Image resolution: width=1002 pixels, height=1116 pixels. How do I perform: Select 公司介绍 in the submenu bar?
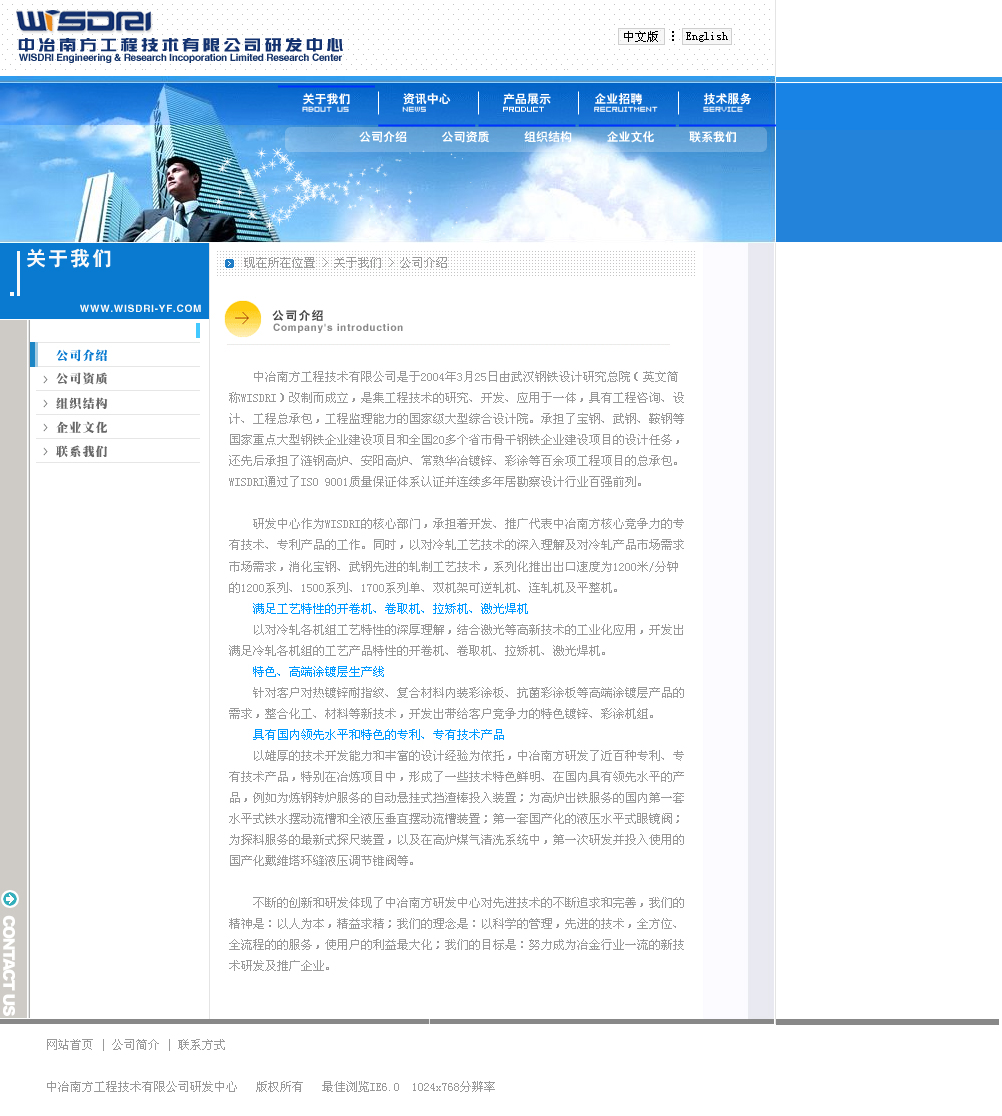coord(383,137)
